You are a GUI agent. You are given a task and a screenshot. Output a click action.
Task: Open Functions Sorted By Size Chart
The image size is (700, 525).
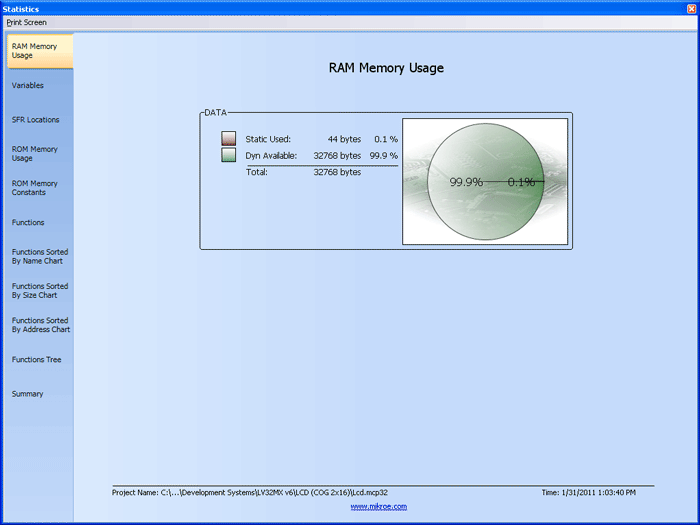(40, 291)
